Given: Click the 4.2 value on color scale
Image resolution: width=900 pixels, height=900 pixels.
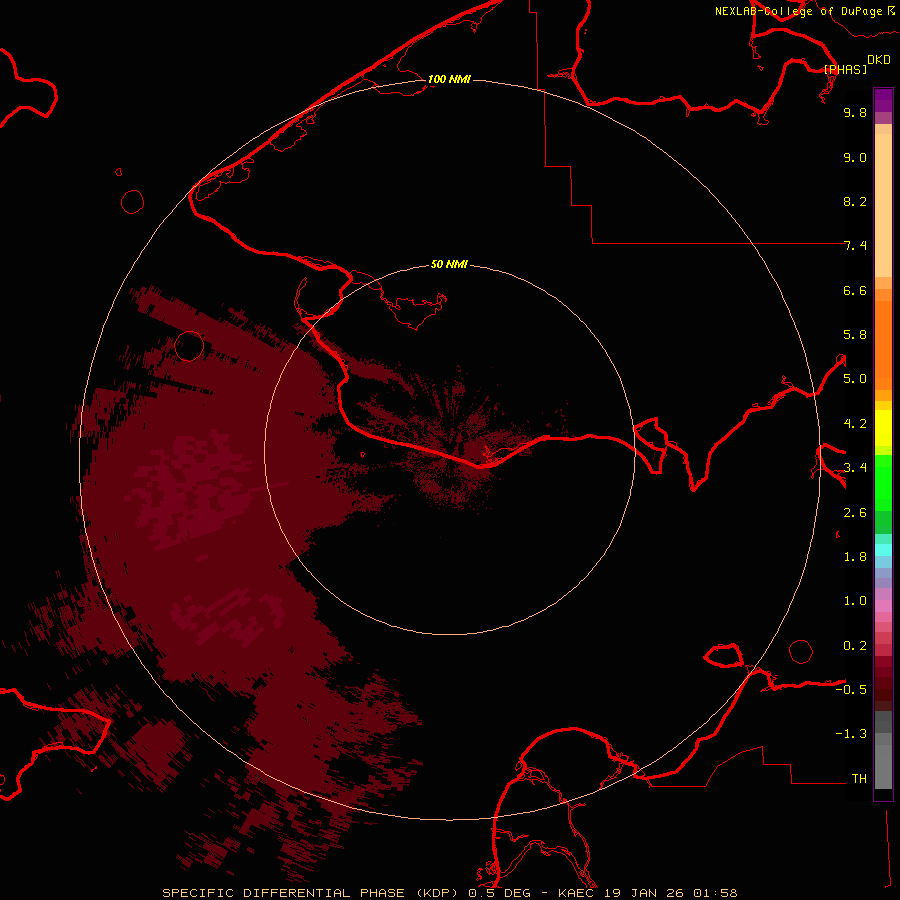Looking at the screenshot, I should pyautogui.click(x=855, y=424).
